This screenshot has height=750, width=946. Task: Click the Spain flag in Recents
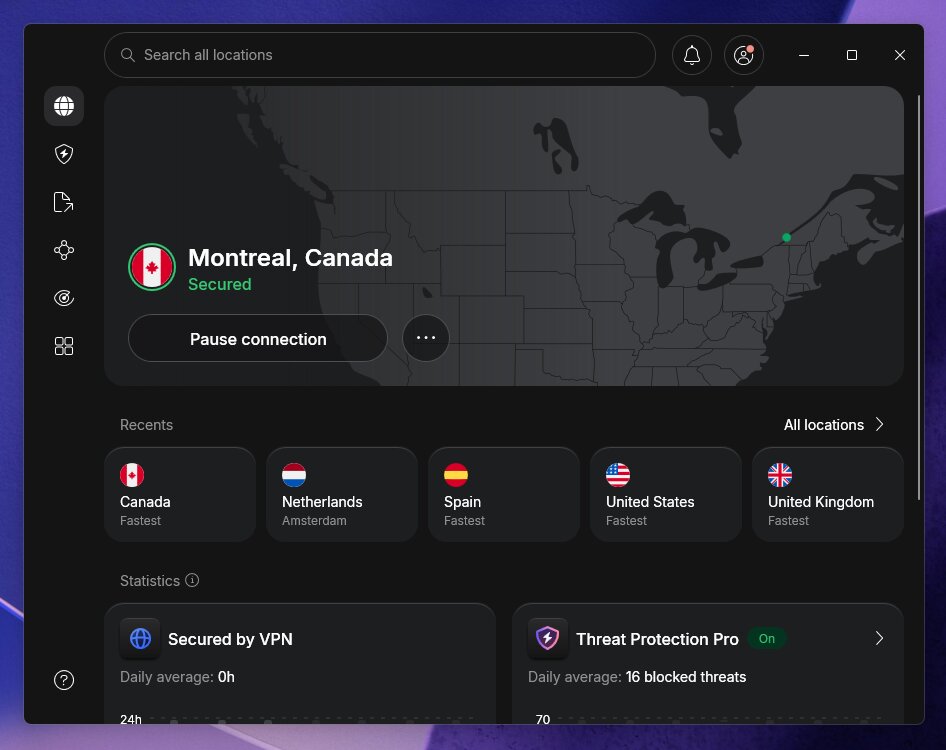click(x=456, y=475)
